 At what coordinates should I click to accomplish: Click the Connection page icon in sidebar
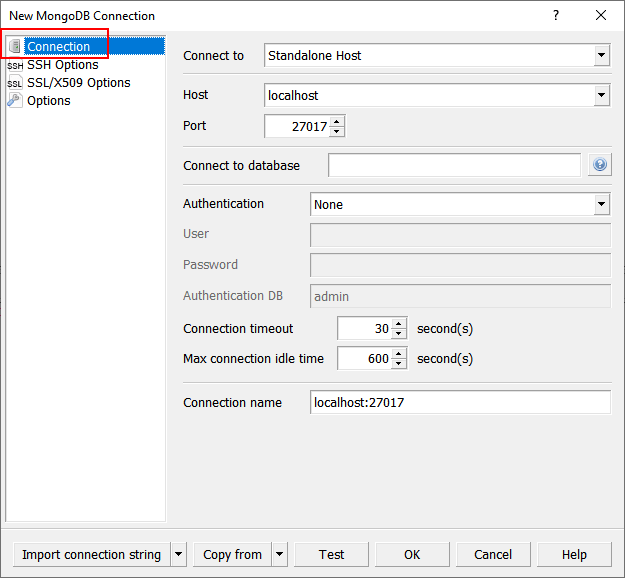(x=15, y=47)
